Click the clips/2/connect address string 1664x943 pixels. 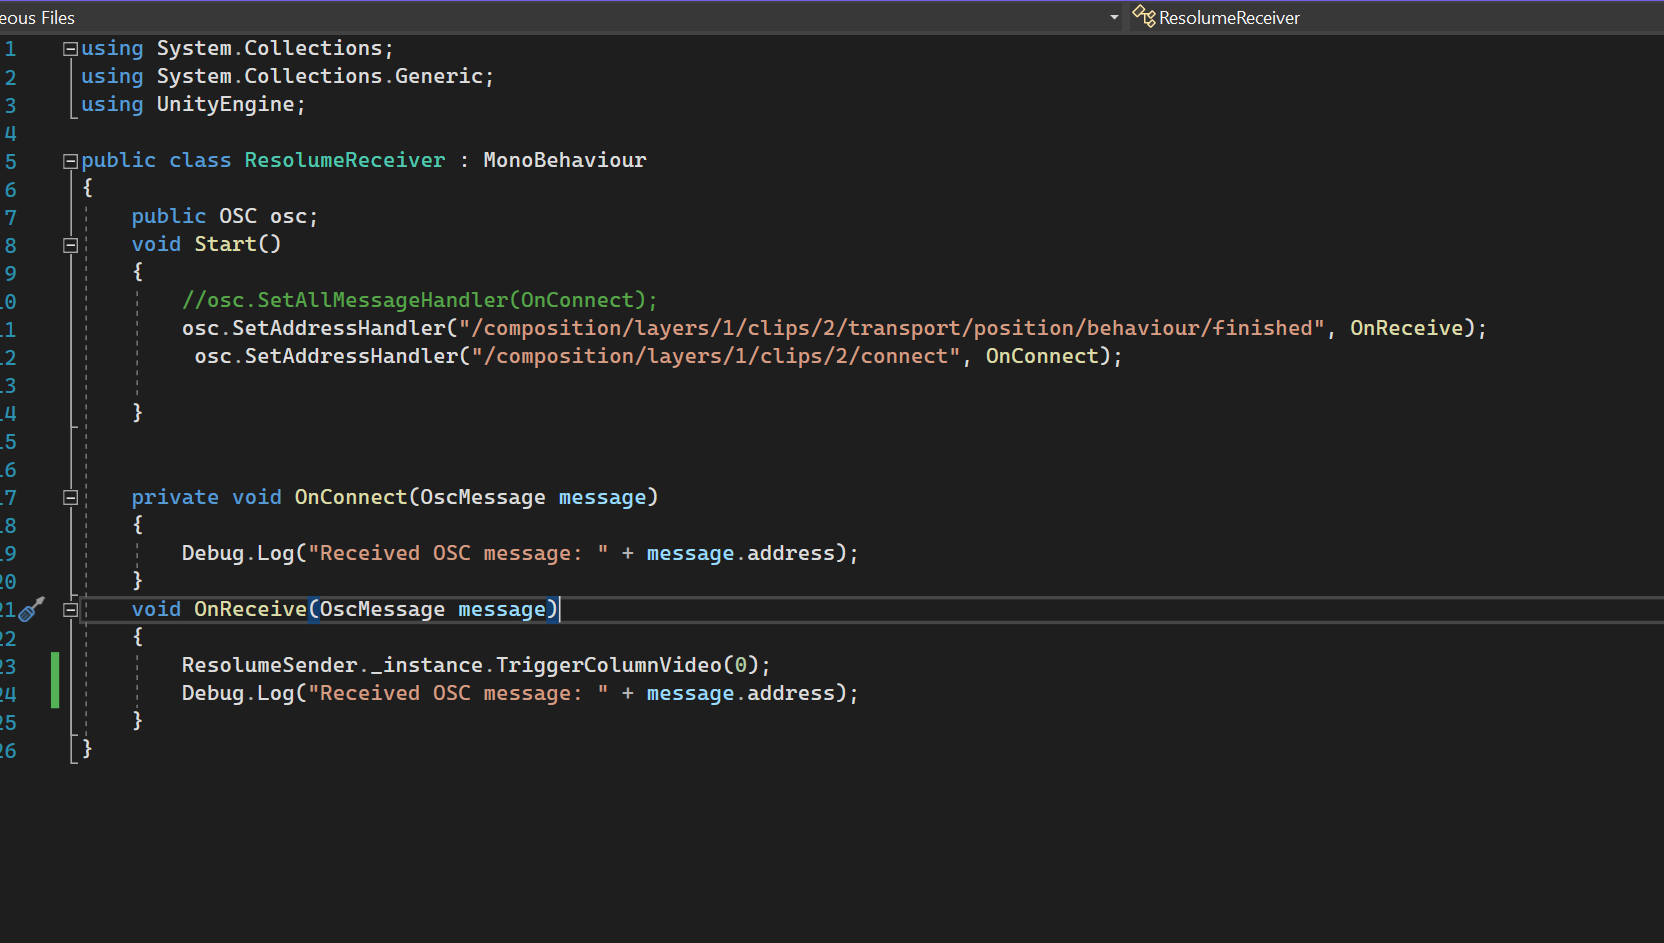tap(715, 356)
